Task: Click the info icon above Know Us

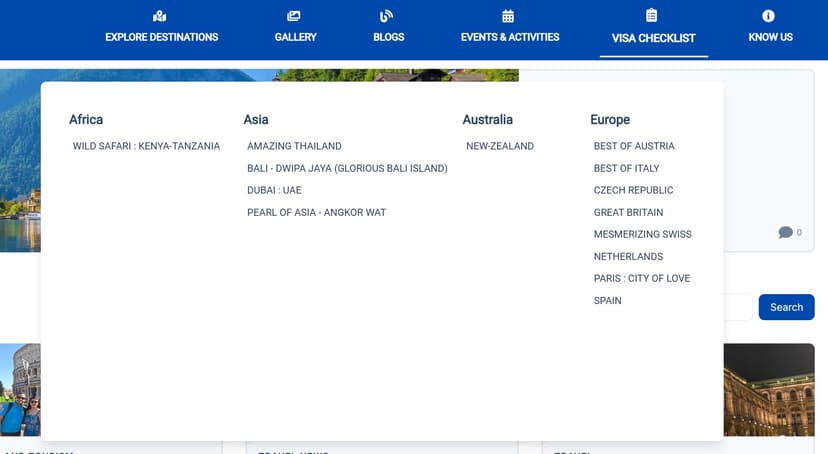Action: point(768,16)
